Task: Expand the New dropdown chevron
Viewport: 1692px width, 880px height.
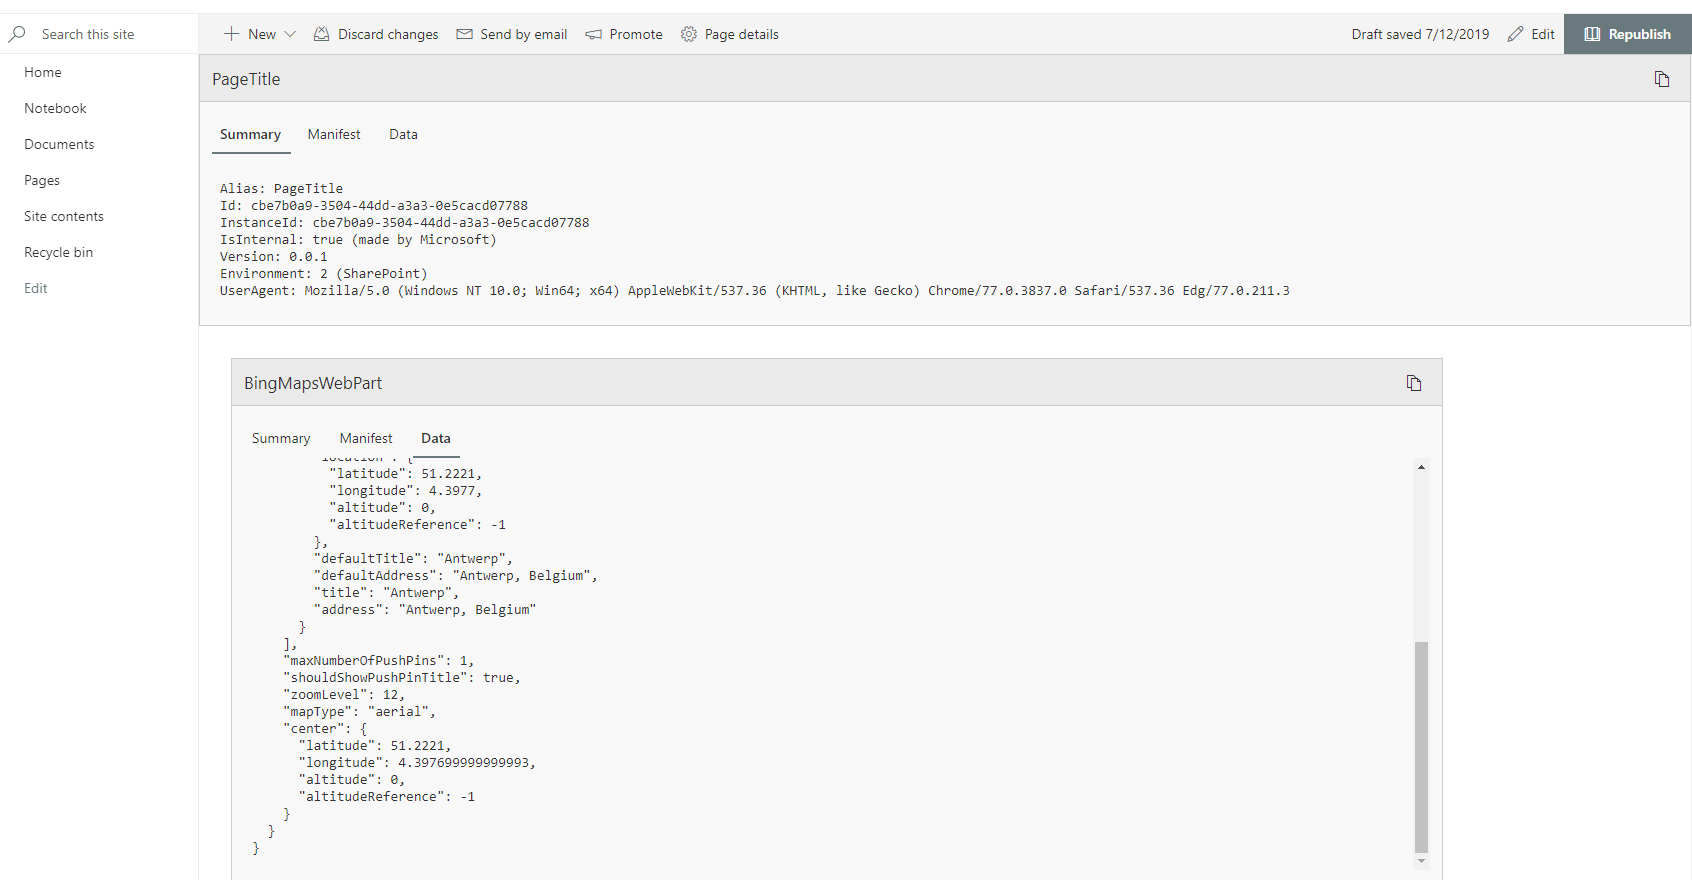Action: pyautogui.click(x=290, y=34)
